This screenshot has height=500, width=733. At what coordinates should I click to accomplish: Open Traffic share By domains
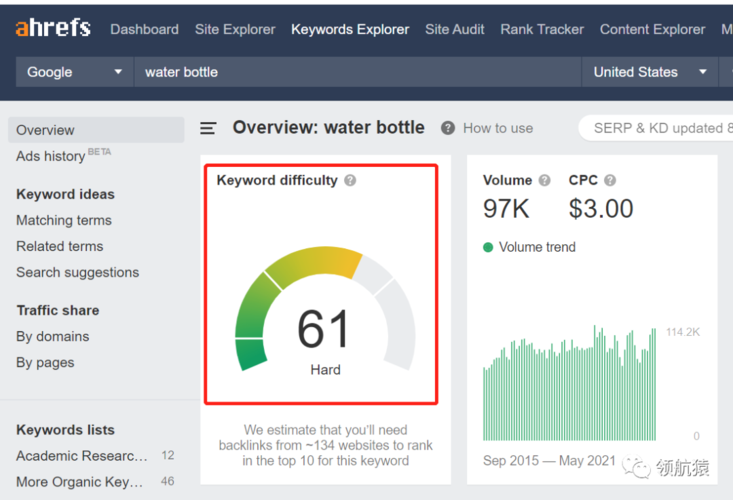[x=53, y=336]
